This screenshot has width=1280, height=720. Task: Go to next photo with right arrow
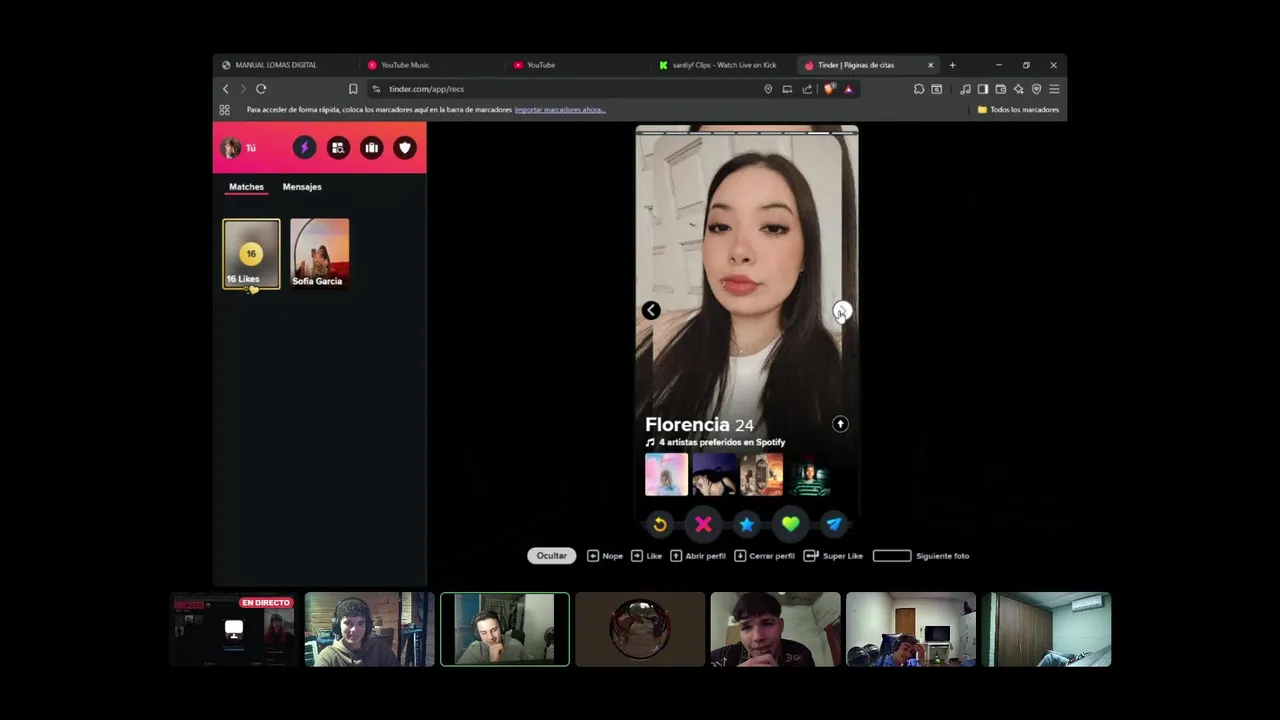pyautogui.click(x=842, y=311)
